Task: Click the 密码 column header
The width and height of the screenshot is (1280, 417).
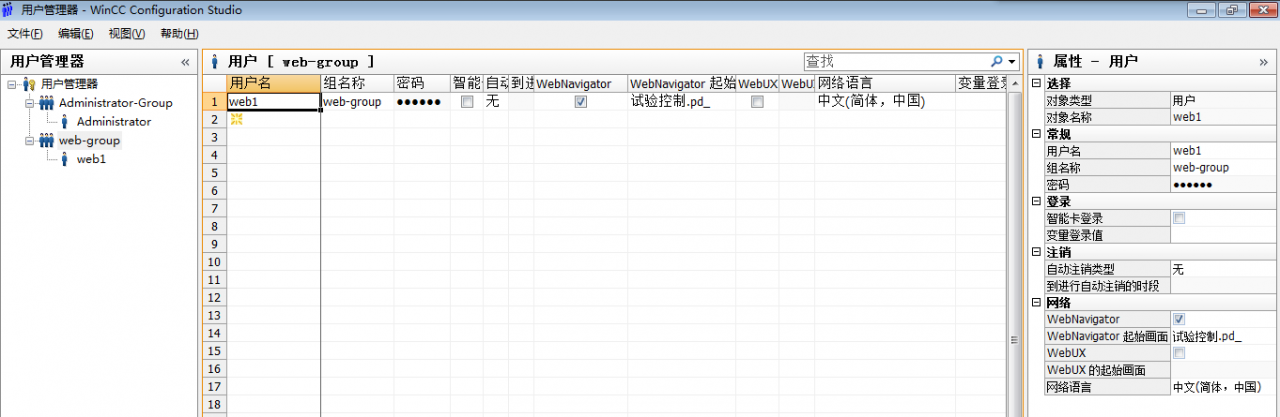Action: (421, 84)
